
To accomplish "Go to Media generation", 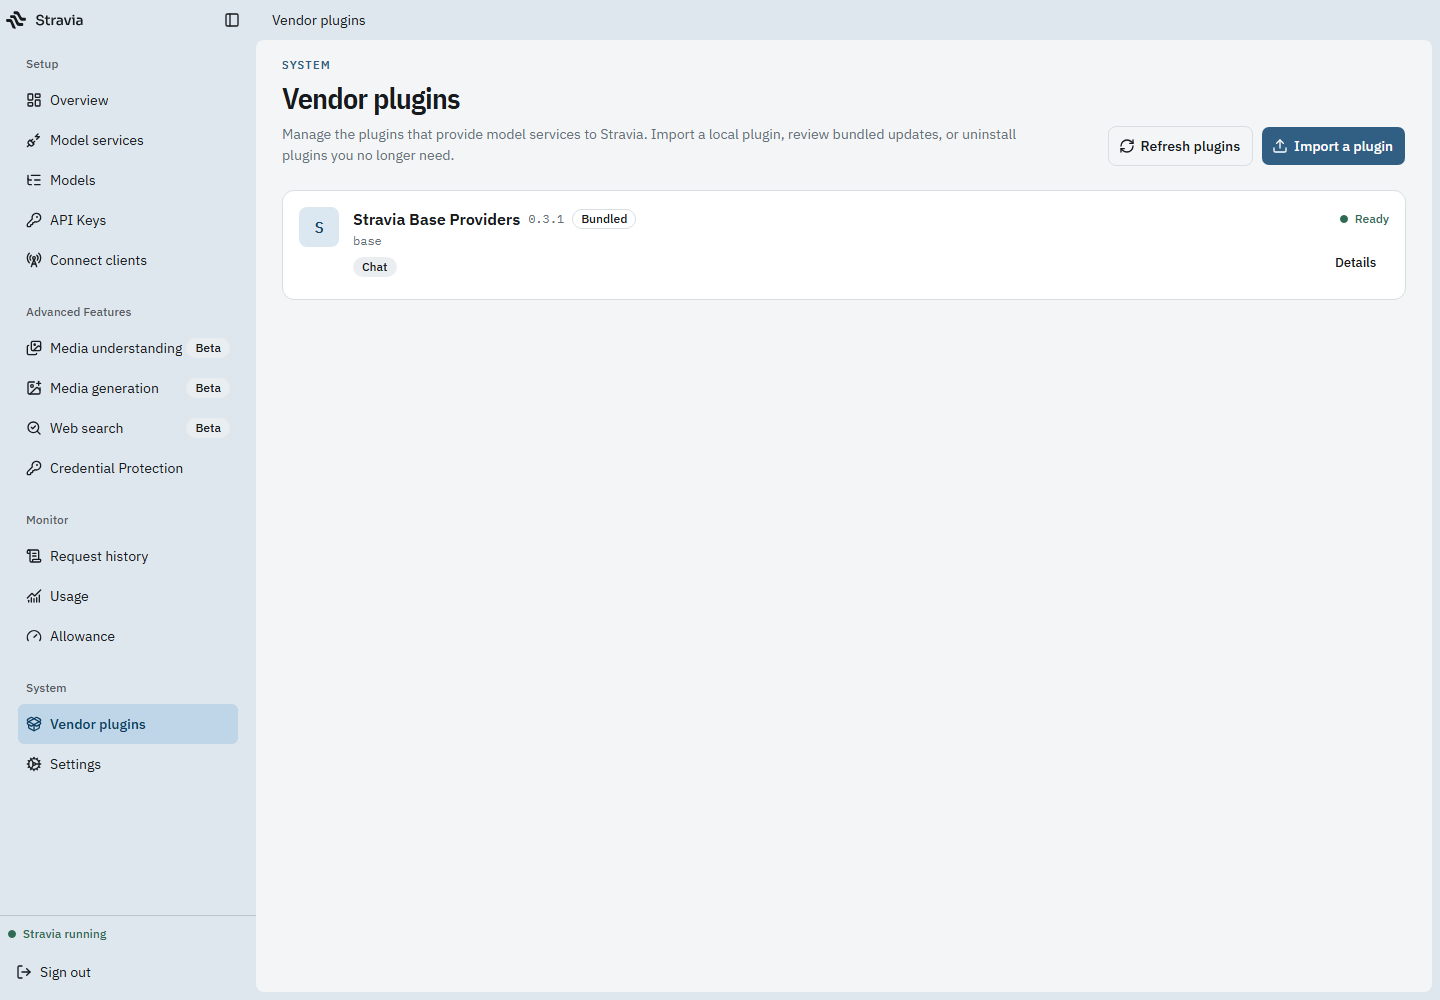I will [x=128, y=388].
